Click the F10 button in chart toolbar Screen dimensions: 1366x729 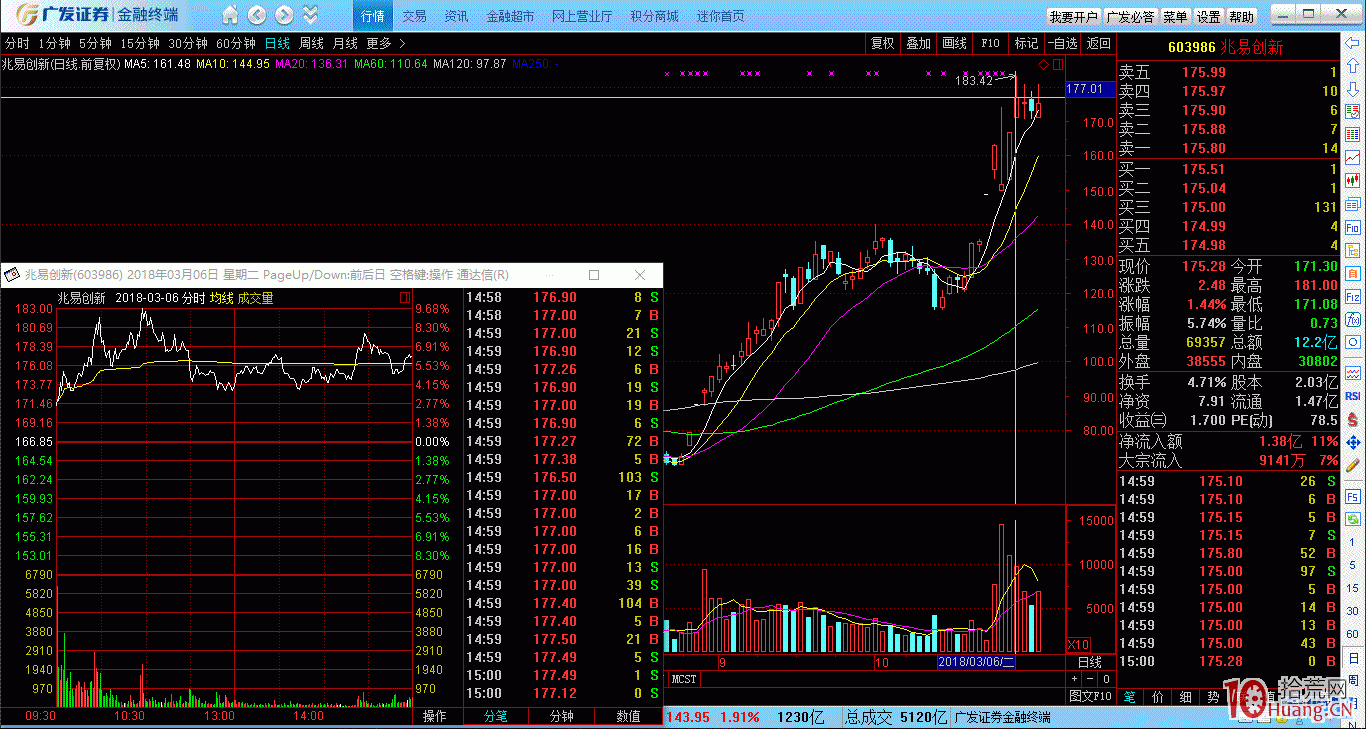(x=990, y=43)
